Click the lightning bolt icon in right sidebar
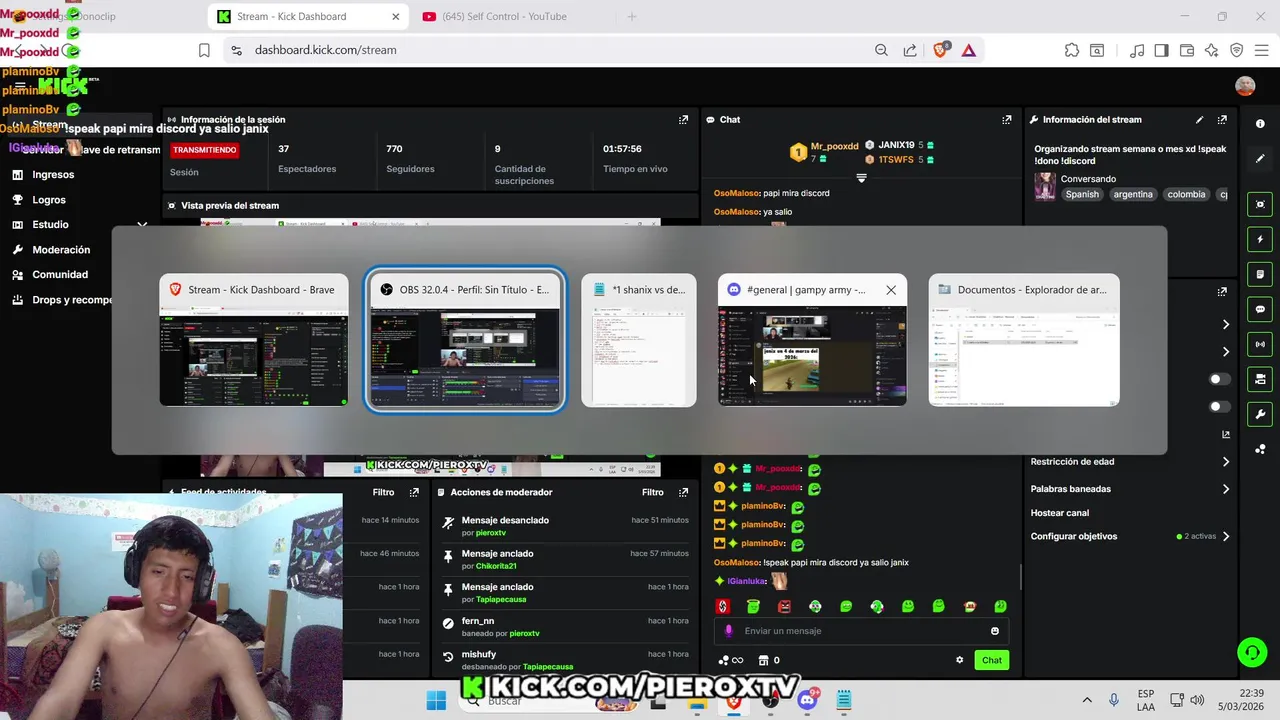1280x720 pixels. coord(1260,239)
